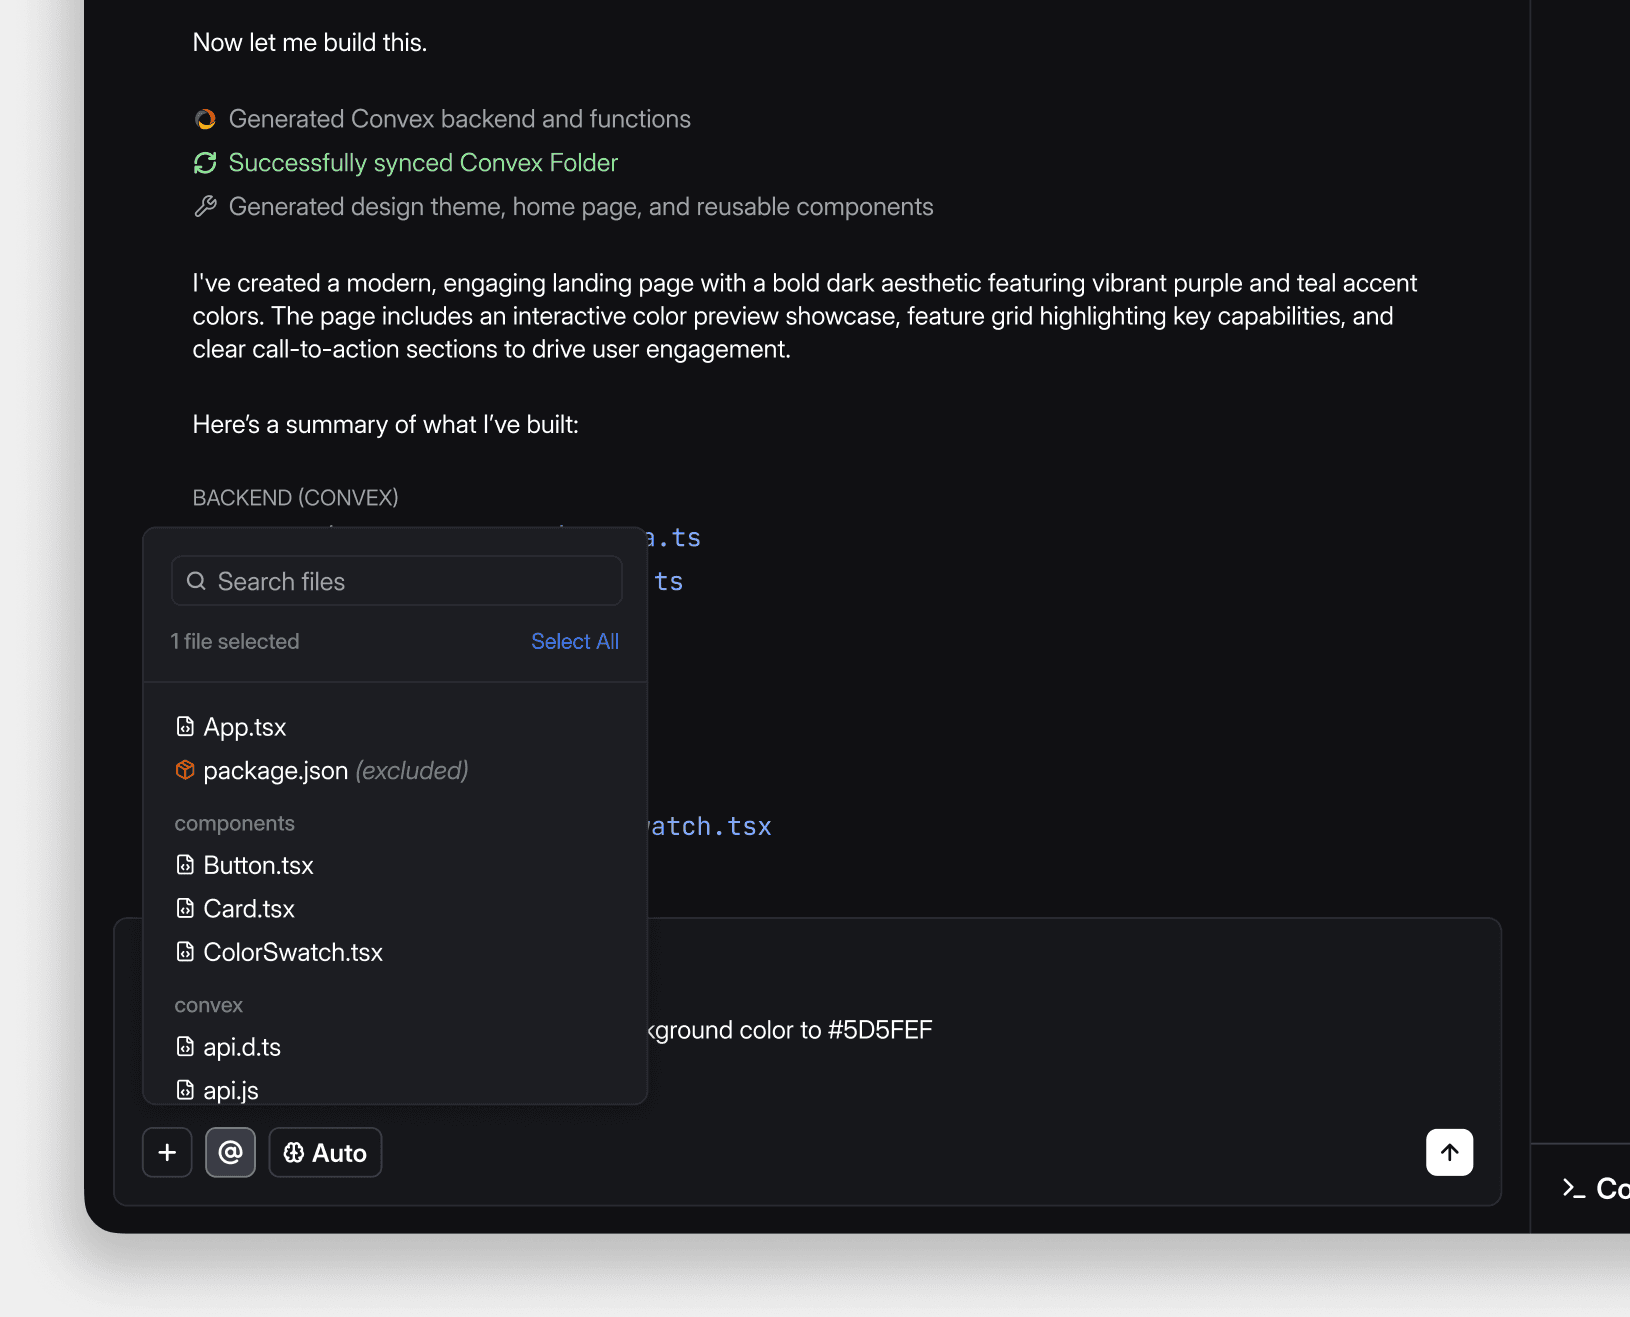Open the Auto model selector
1630x1317 pixels.
point(324,1152)
